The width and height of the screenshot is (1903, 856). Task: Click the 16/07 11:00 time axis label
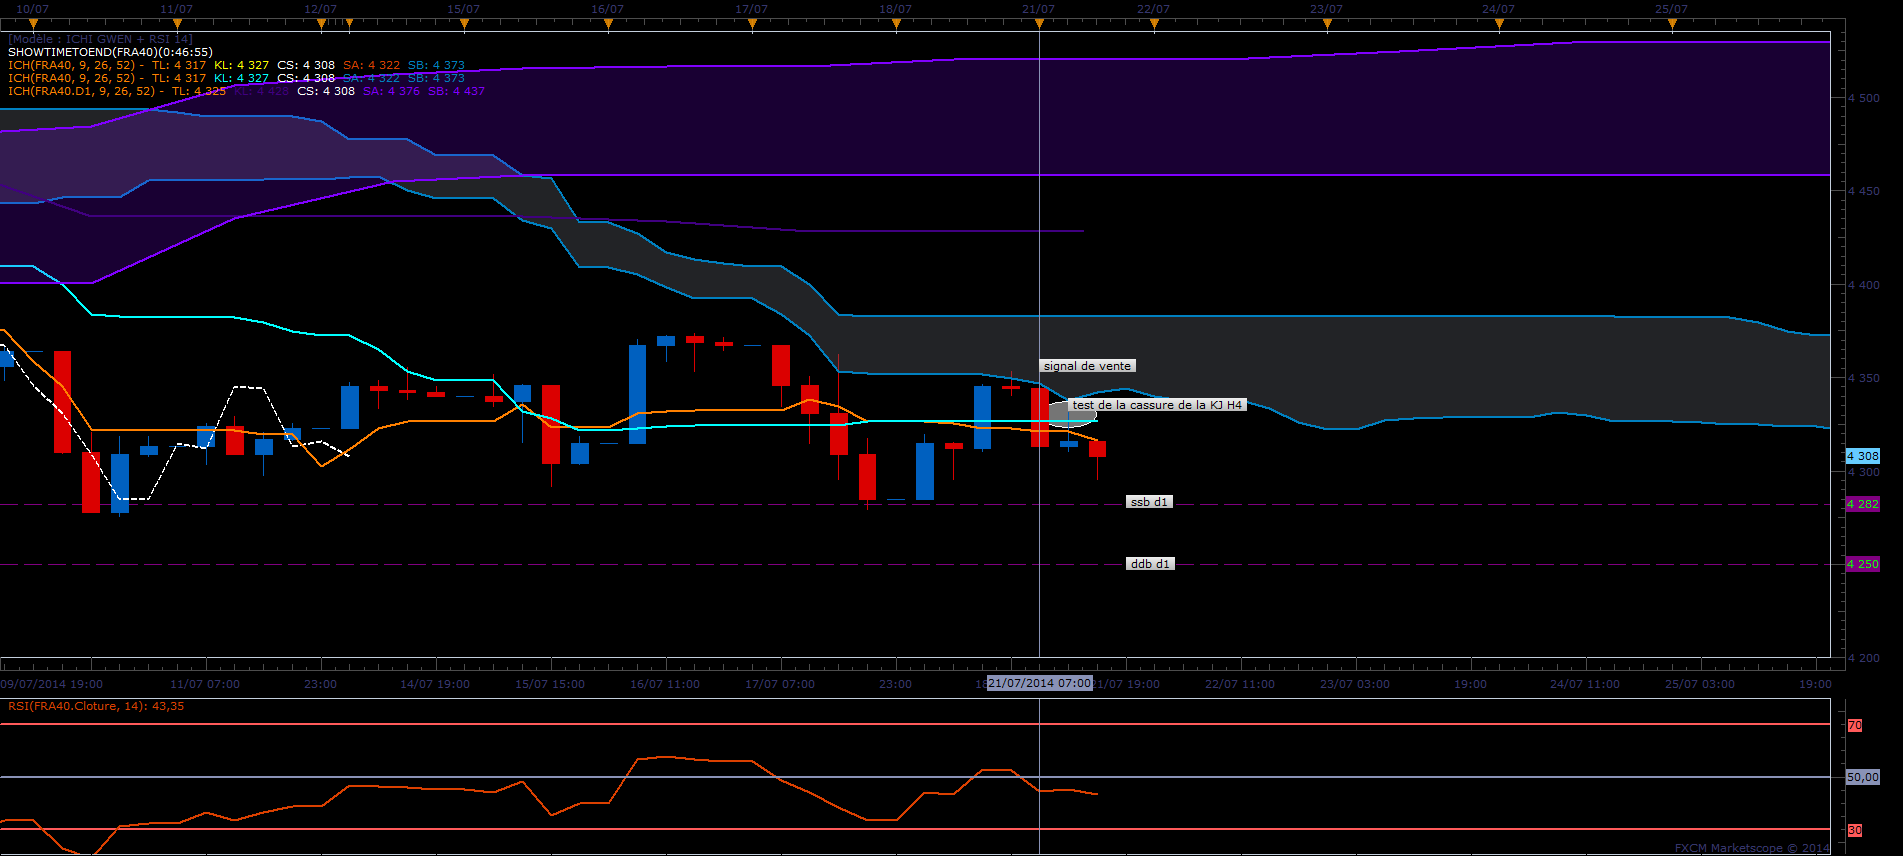[x=665, y=684]
